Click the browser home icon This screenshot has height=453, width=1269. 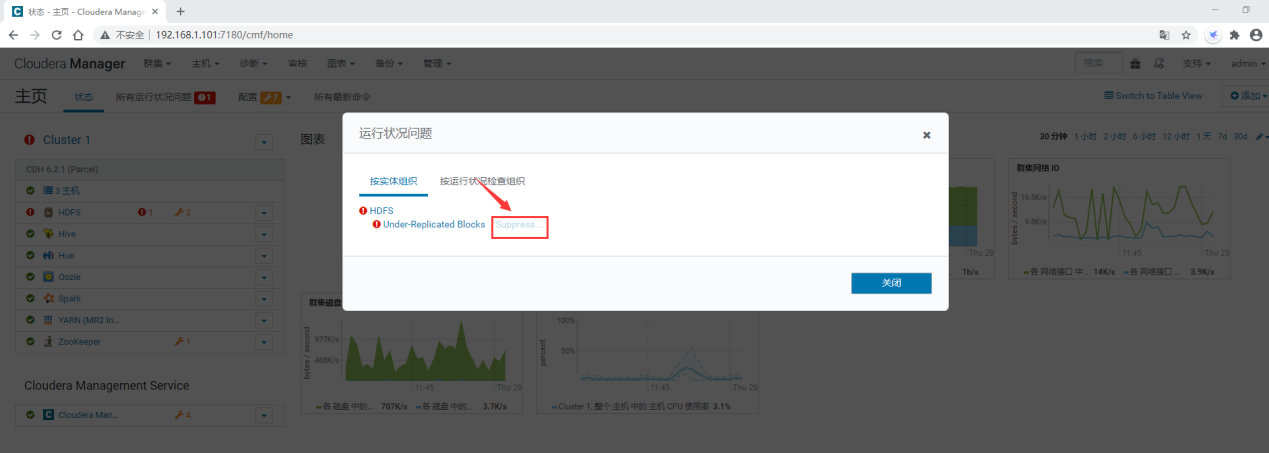point(78,34)
